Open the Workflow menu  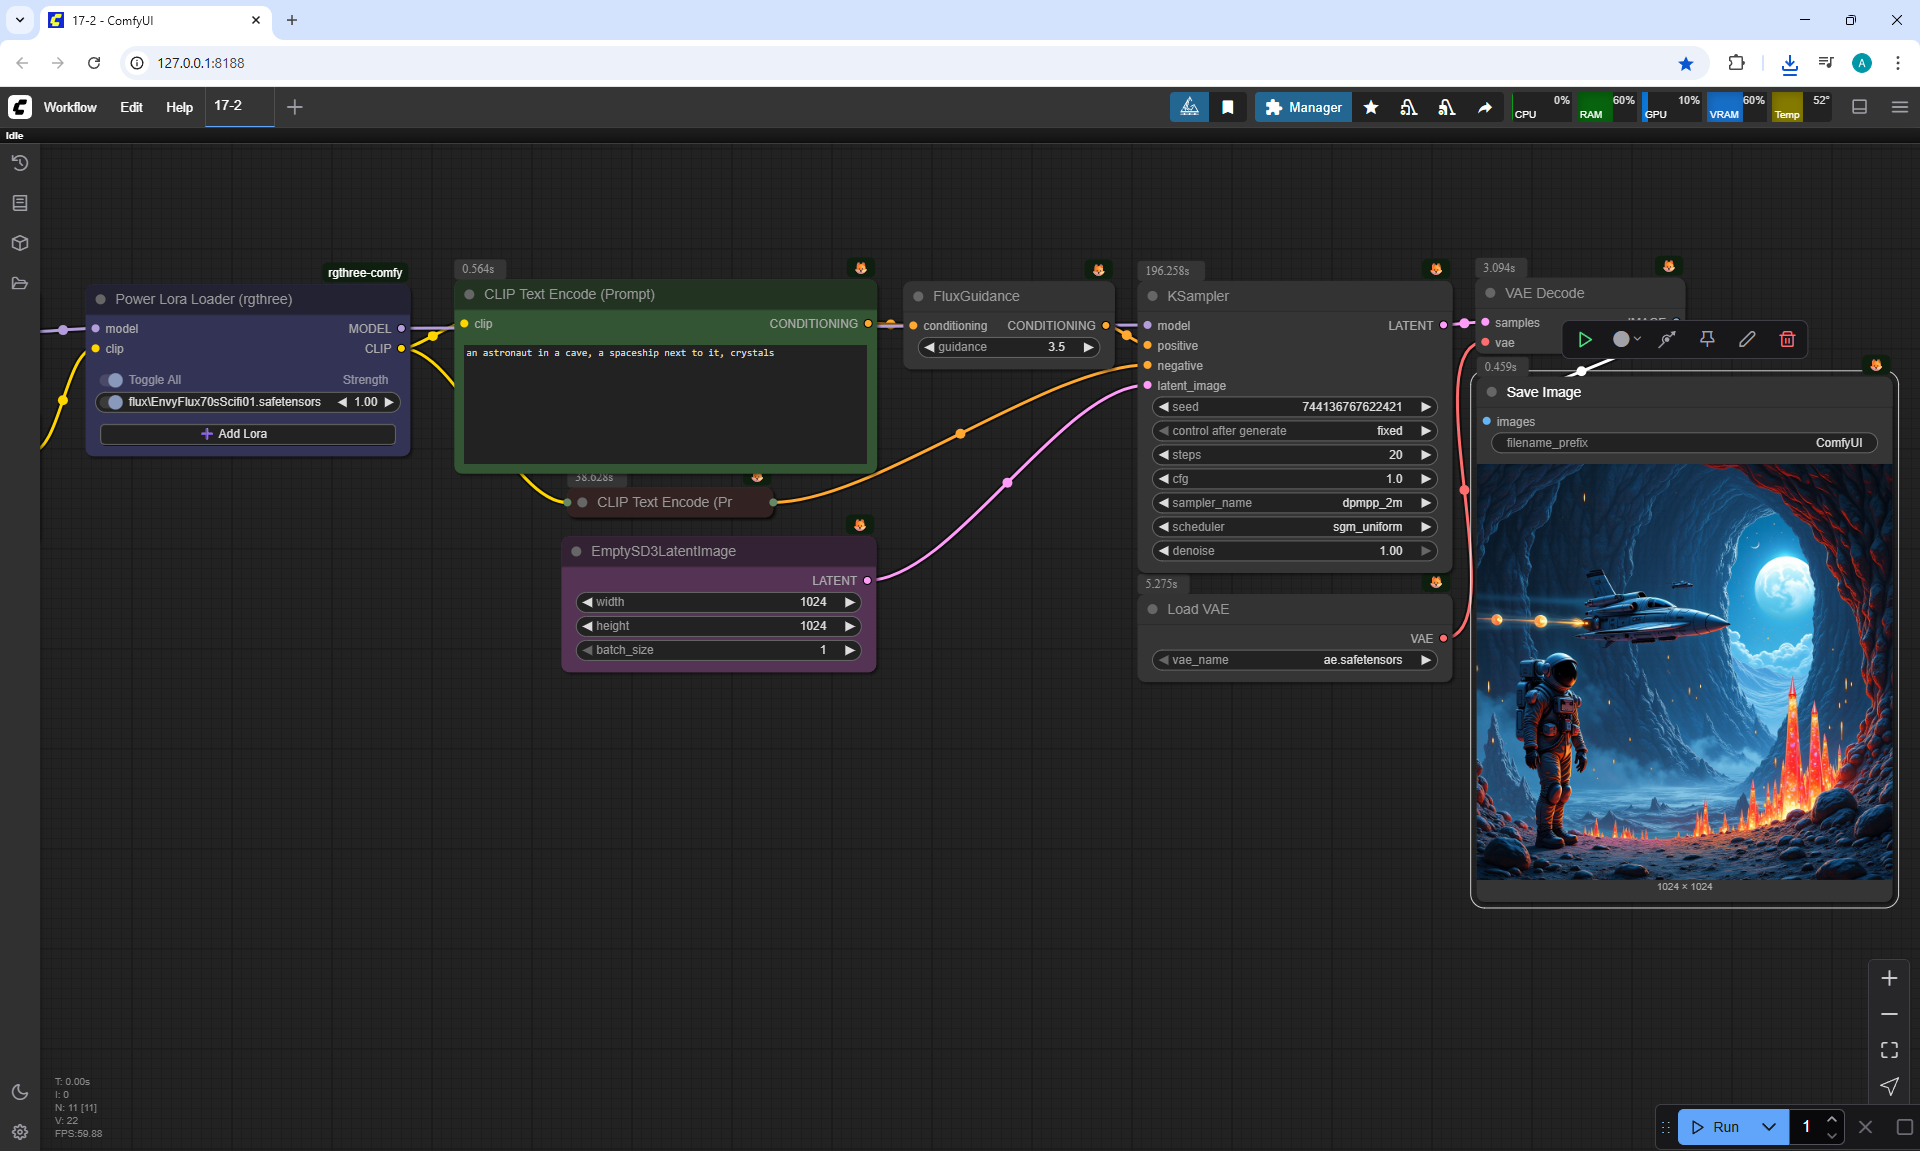(70, 107)
